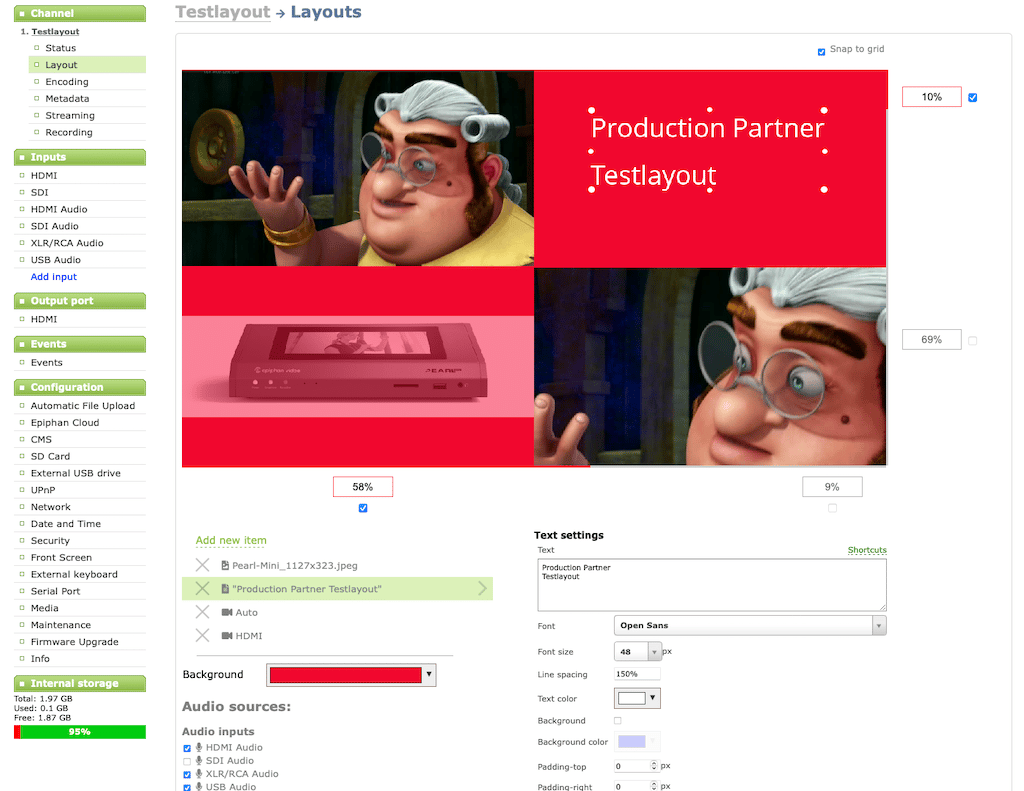Open the Font size dropdown arrow
This screenshot has height=791, width=1024.
tap(655, 652)
